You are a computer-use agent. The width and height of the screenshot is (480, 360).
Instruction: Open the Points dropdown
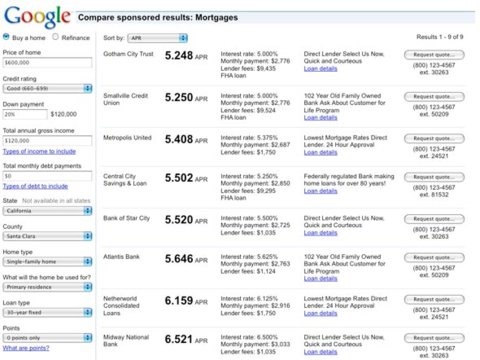coord(47,338)
